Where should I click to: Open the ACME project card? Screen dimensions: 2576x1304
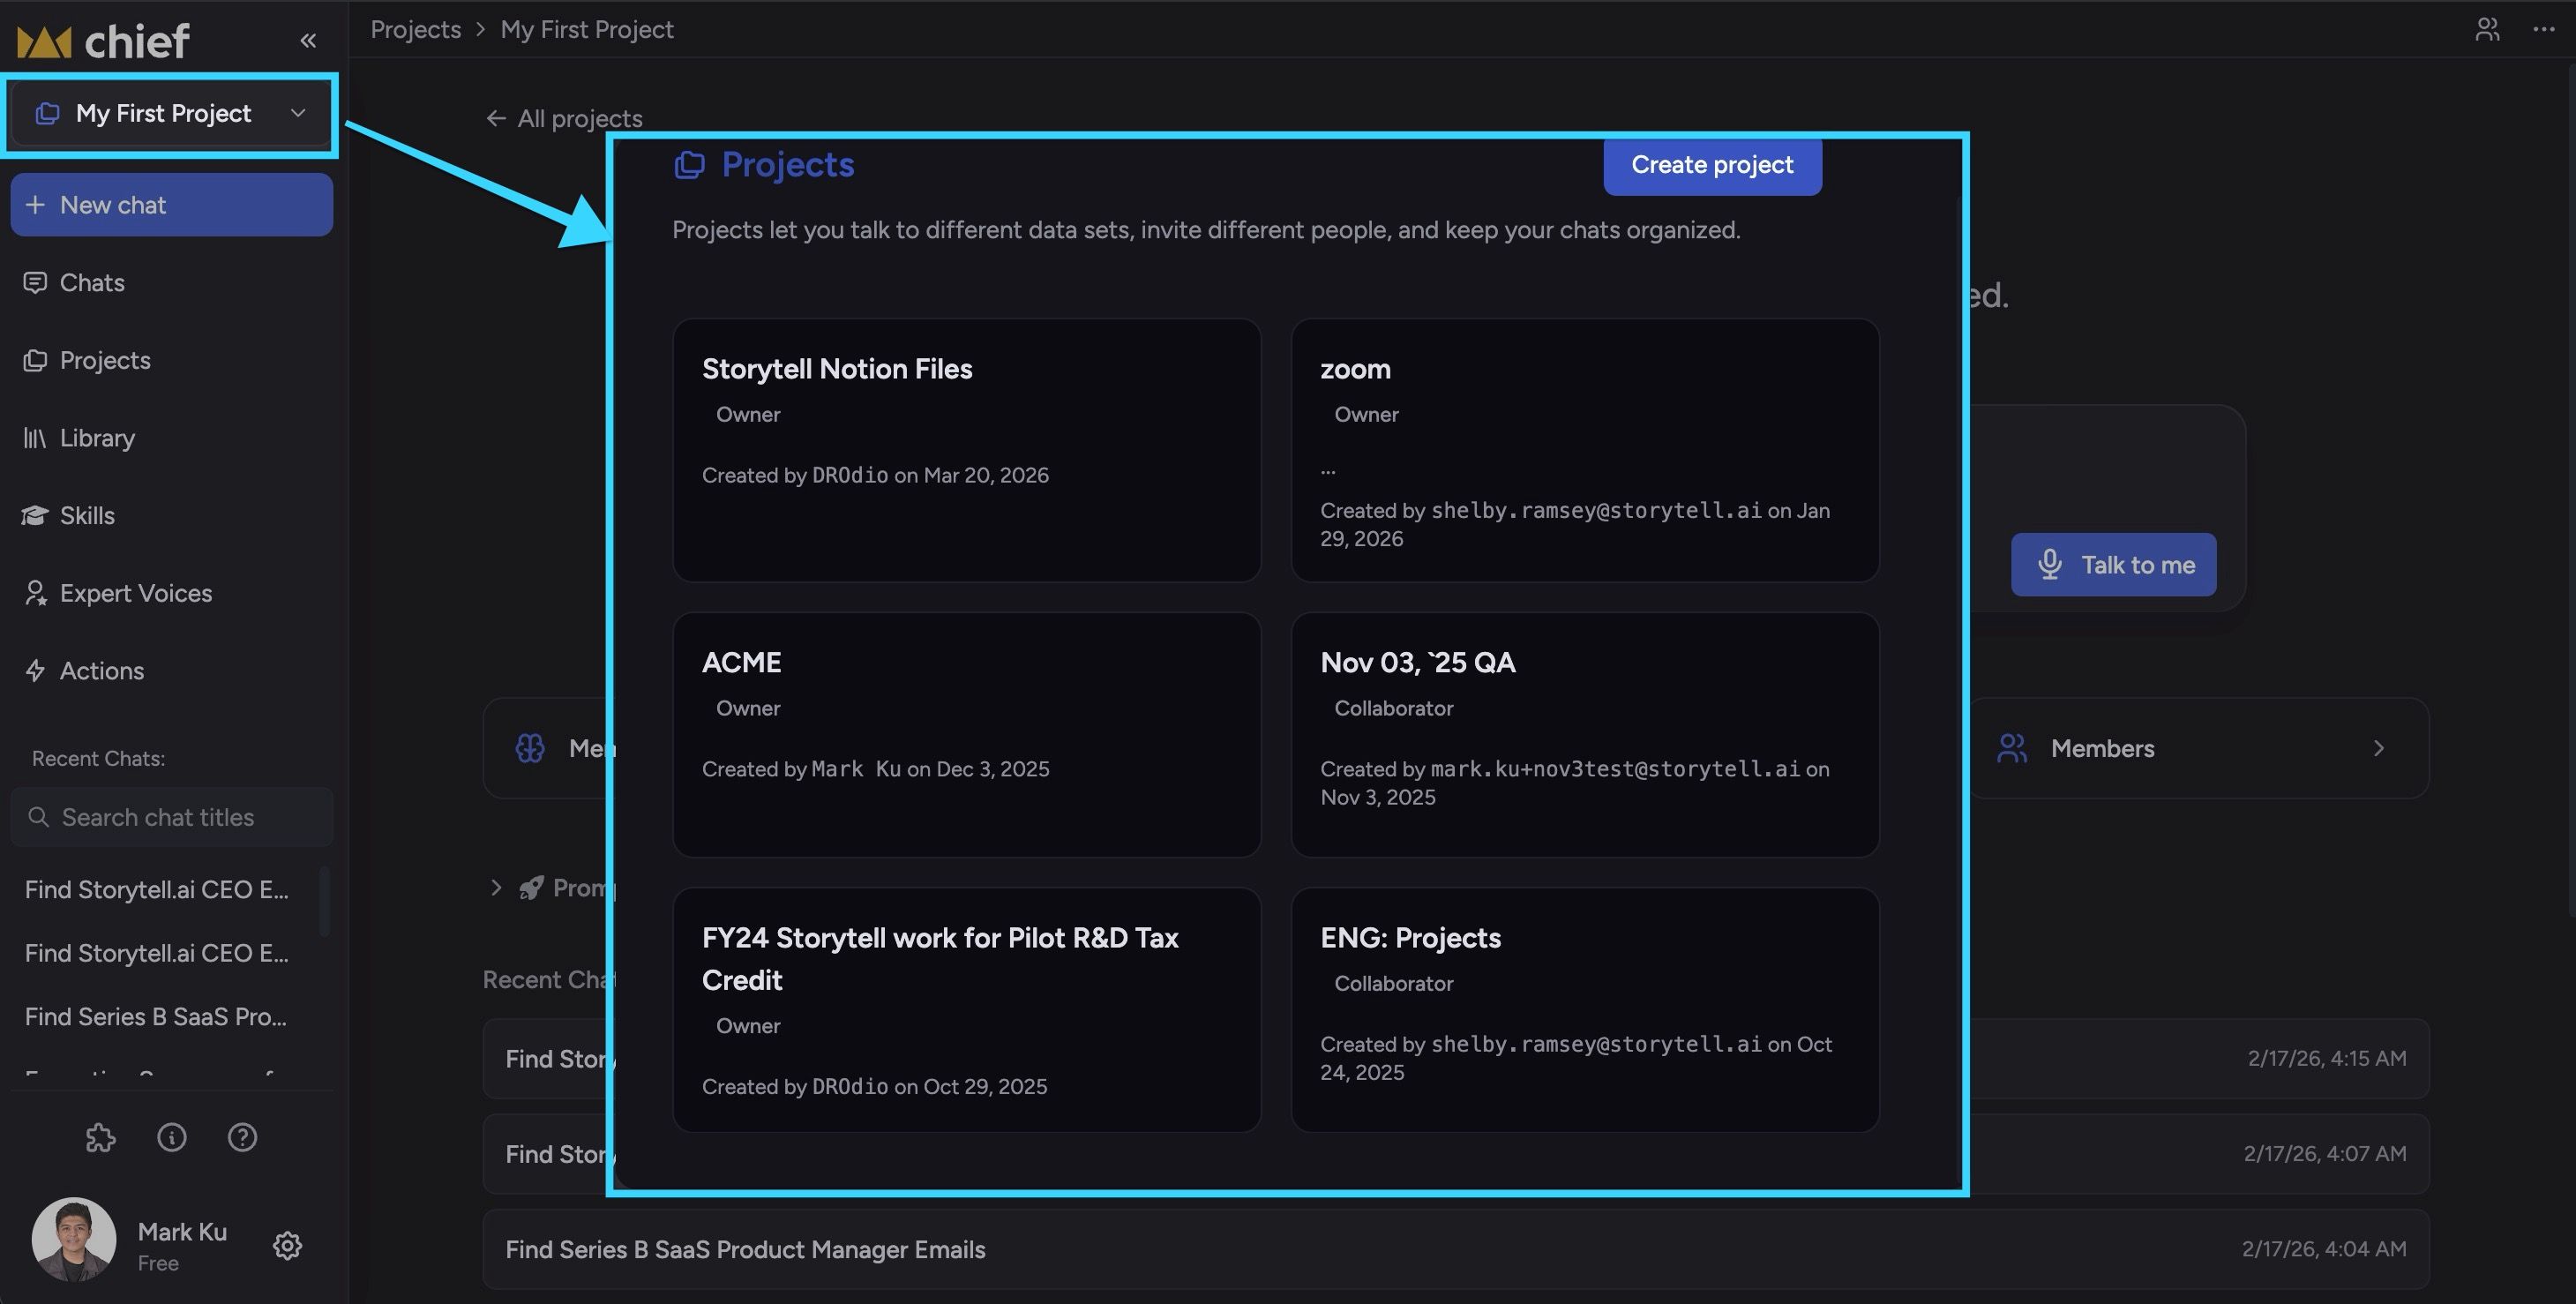(966, 735)
